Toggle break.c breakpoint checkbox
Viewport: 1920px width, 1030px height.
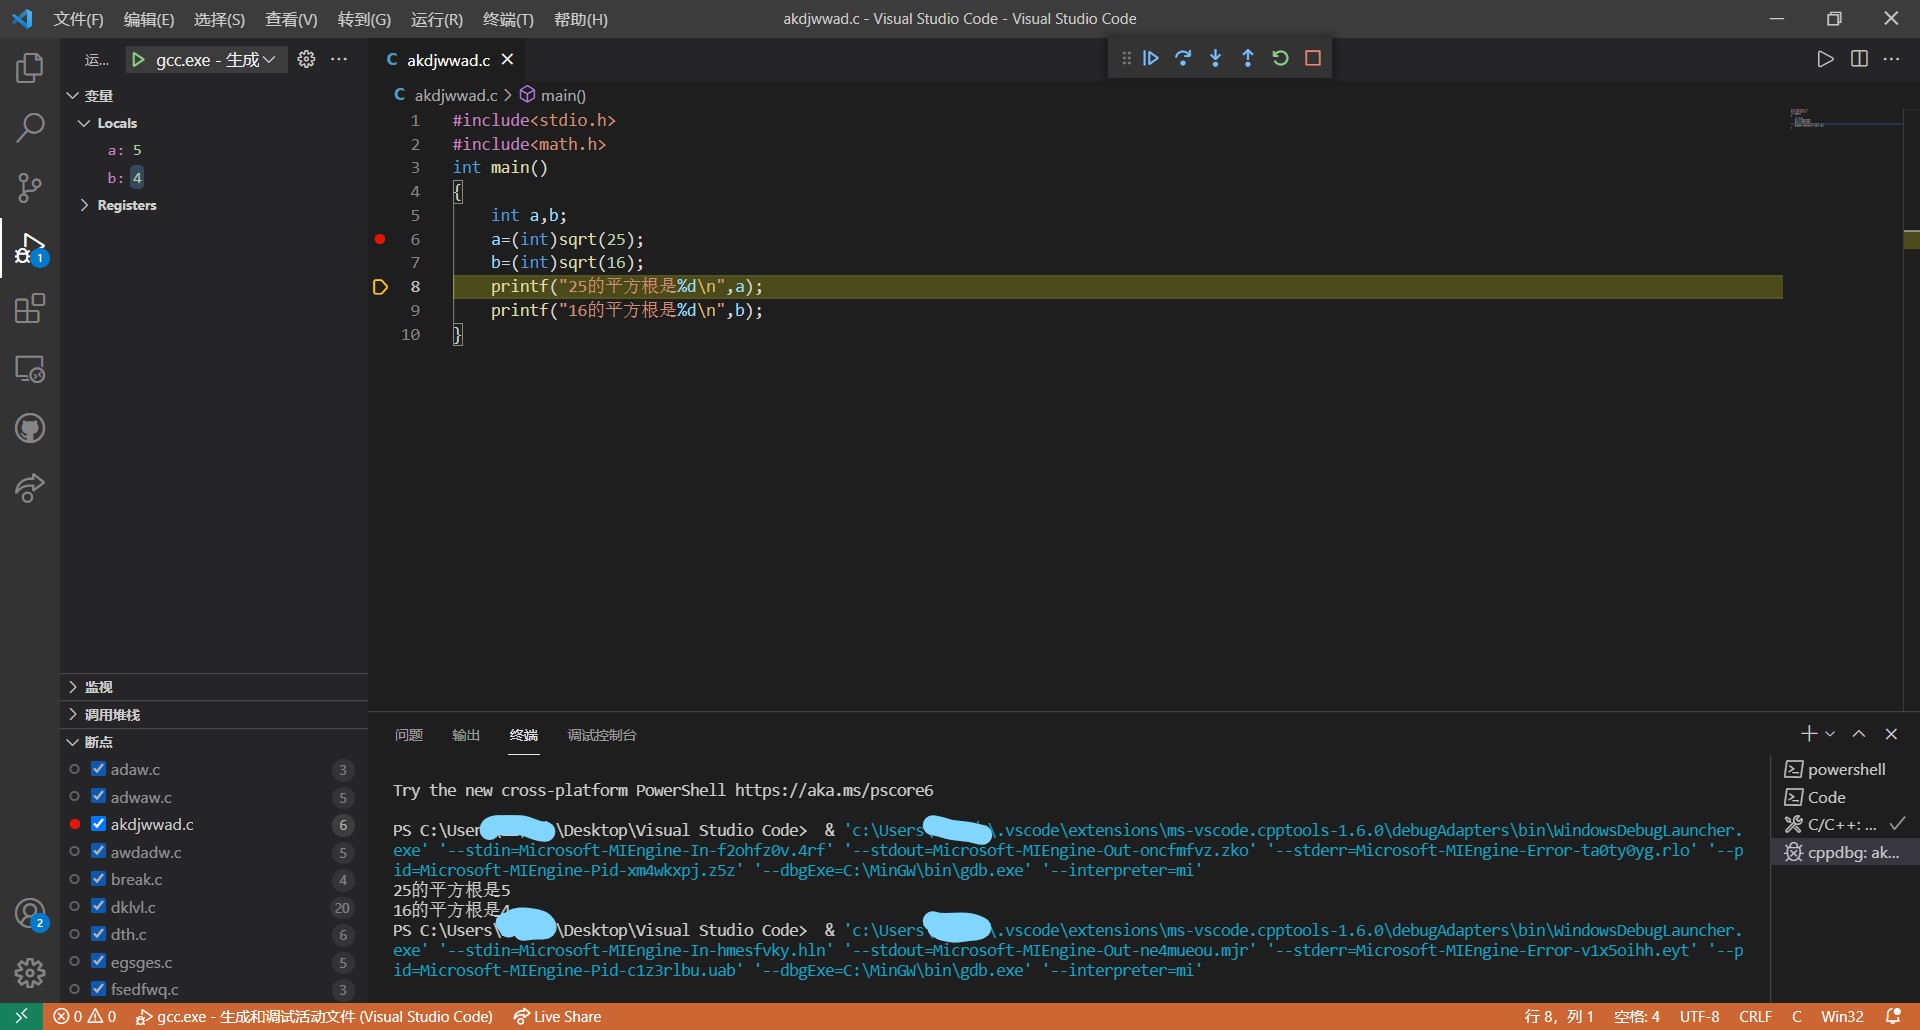(x=98, y=879)
